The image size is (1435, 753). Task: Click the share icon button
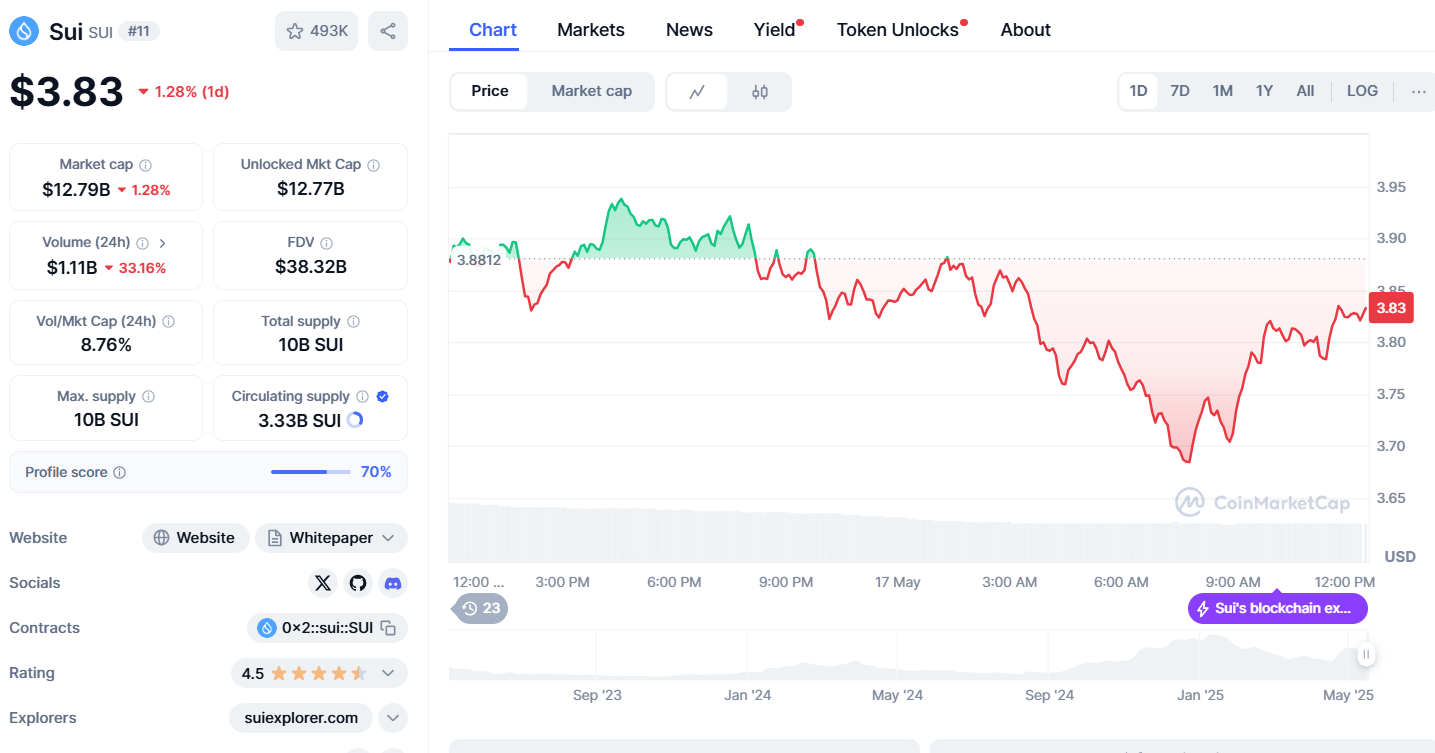pyautogui.click(x=388, y=31)
